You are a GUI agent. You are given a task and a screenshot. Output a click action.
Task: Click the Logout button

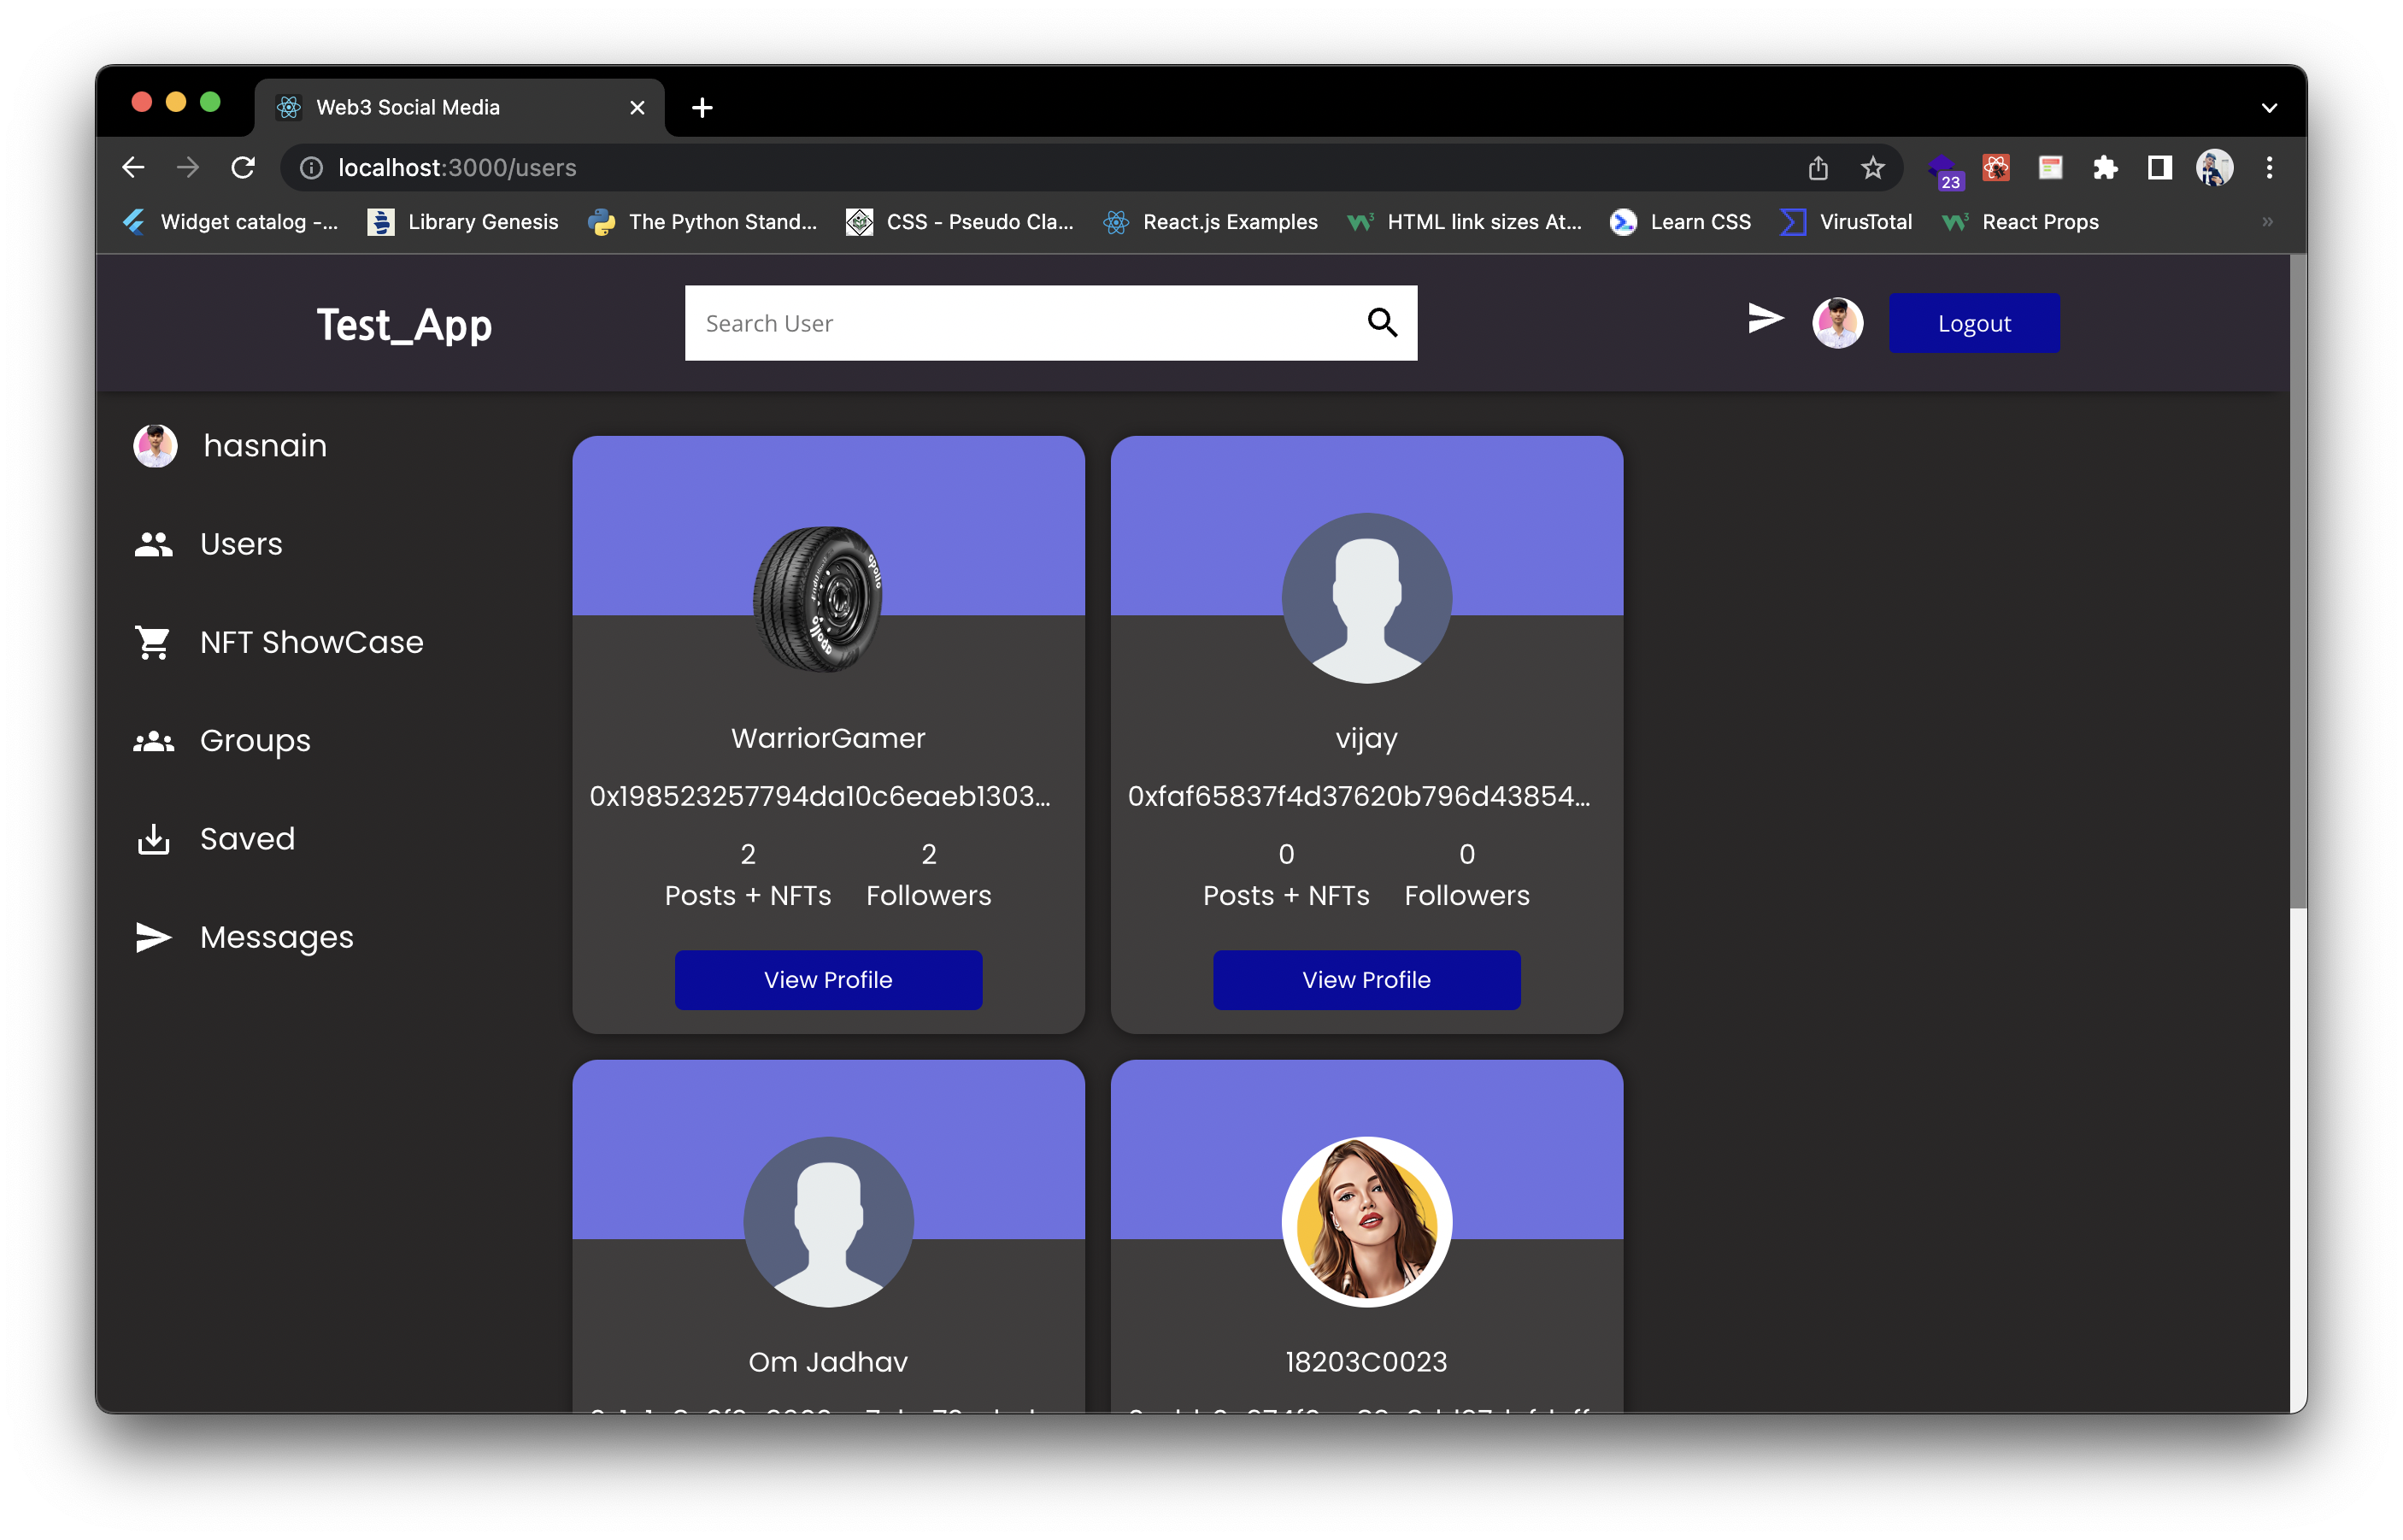pyautogui.click(x=1973, y=323)
